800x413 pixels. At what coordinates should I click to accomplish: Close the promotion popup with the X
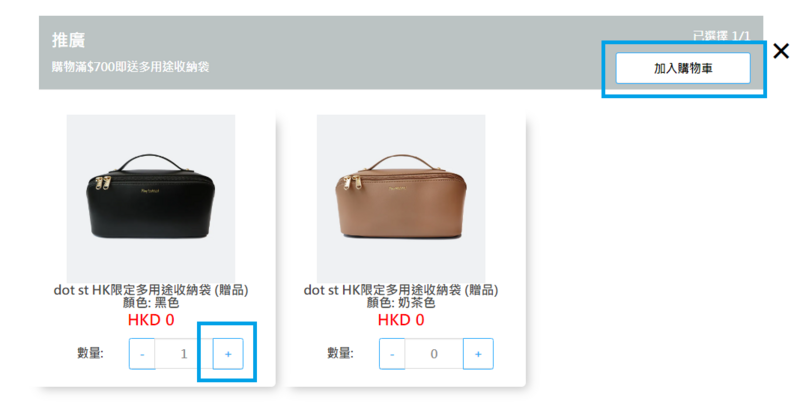[x=781, y=51]
